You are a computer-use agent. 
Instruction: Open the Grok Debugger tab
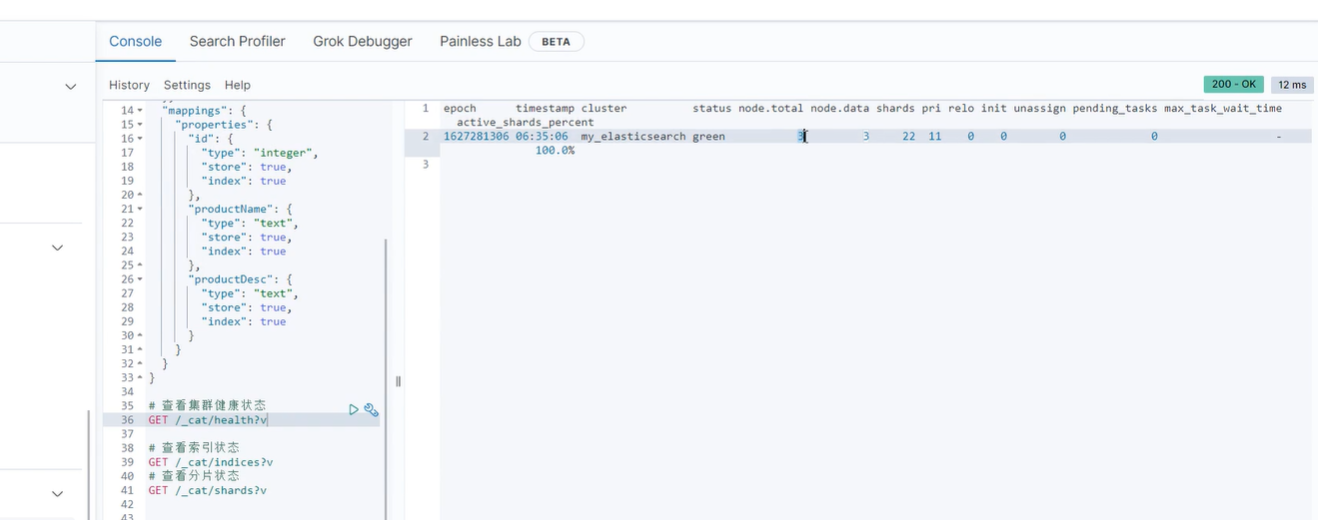362,41
